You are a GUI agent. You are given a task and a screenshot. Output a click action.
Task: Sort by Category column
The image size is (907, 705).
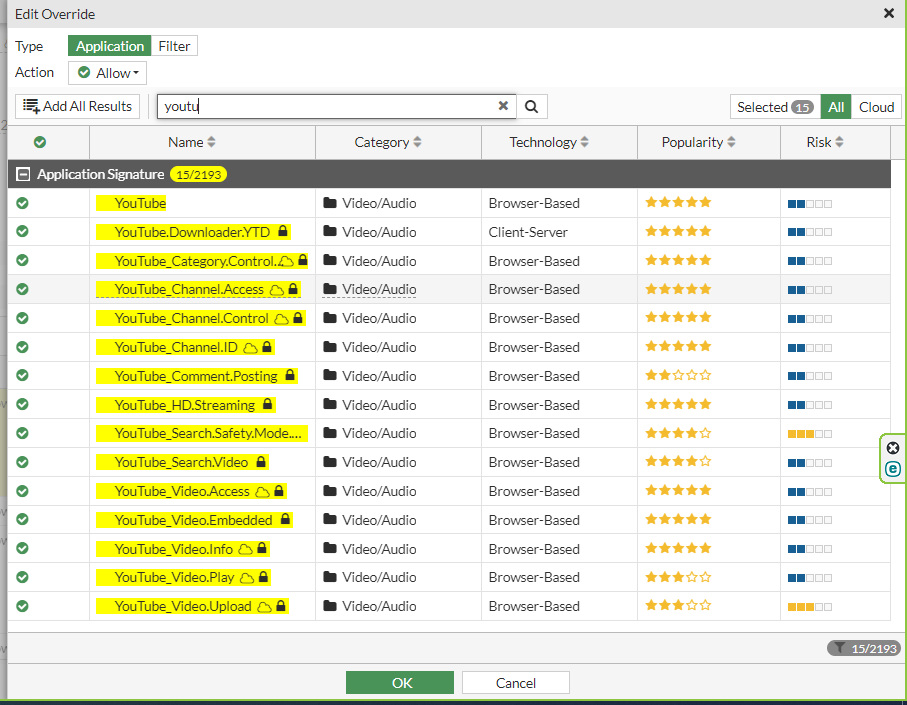tap(388, 142)
